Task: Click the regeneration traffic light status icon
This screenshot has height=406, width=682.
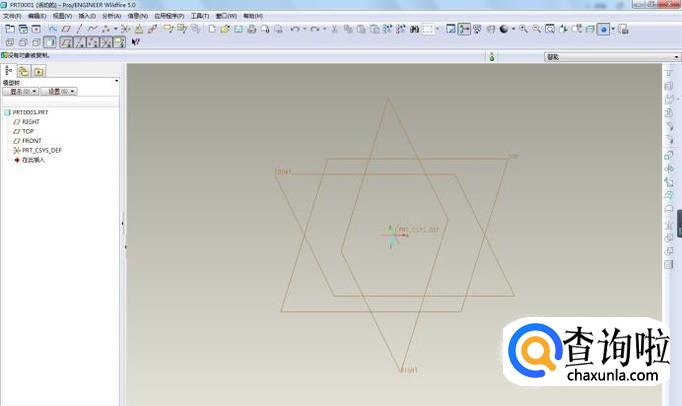Action: pos(492,57)
